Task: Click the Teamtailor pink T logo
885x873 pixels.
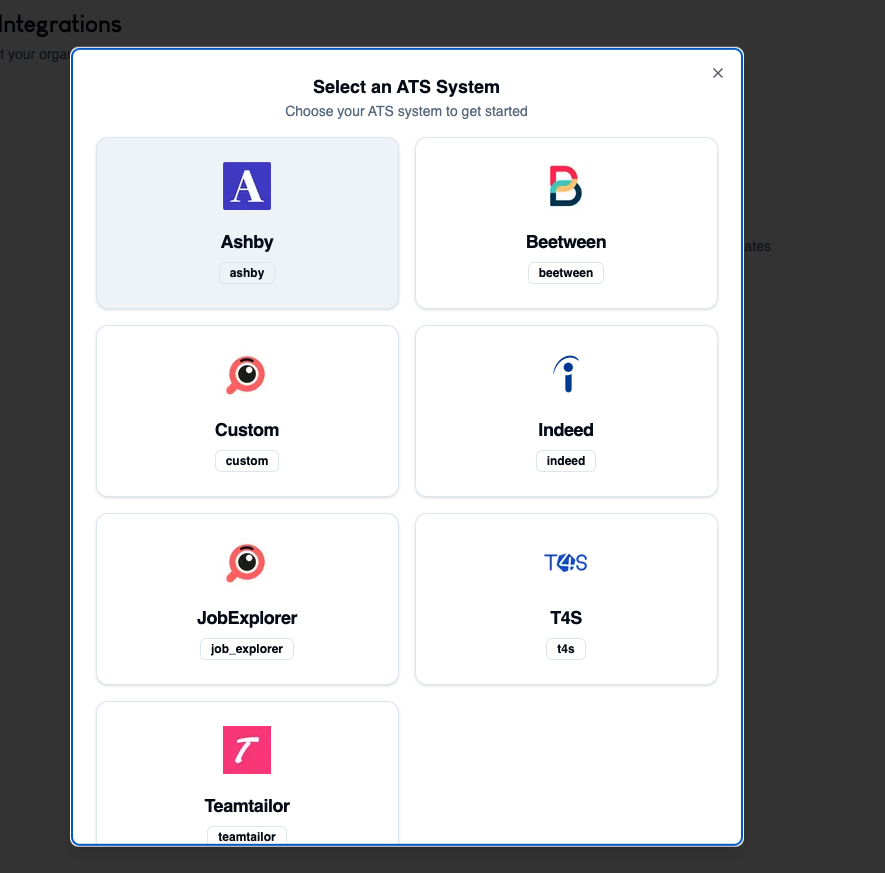Action: [x=247, y=750]
